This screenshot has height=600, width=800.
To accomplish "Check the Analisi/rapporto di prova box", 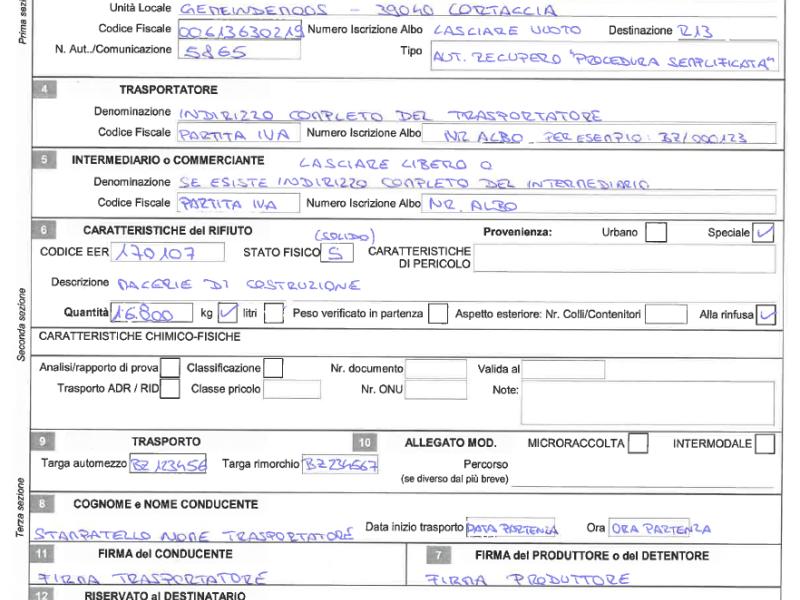I will [x=171, y=368].
